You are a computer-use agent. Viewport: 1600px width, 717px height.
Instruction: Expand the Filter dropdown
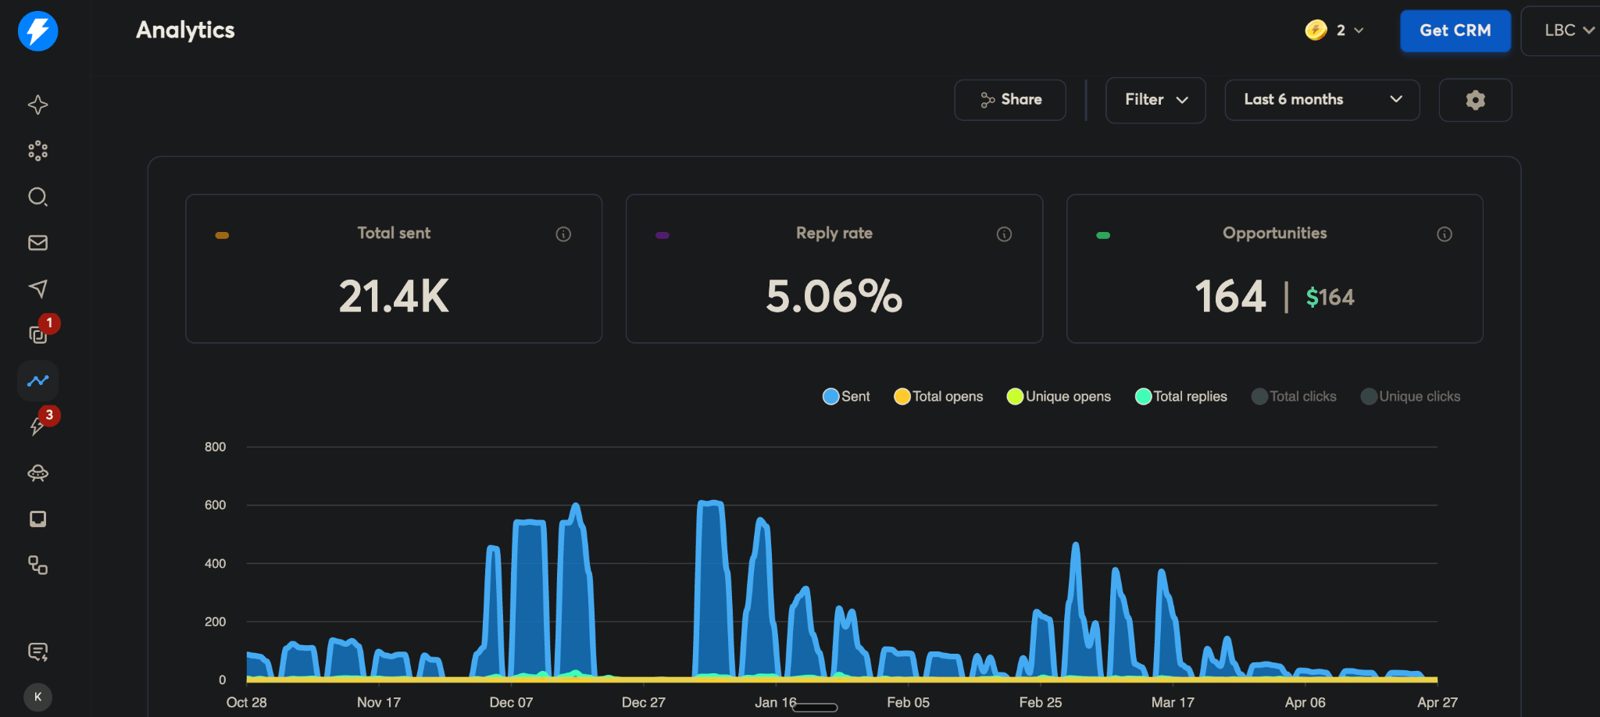pyautogui.click(x=1156, y=100)
